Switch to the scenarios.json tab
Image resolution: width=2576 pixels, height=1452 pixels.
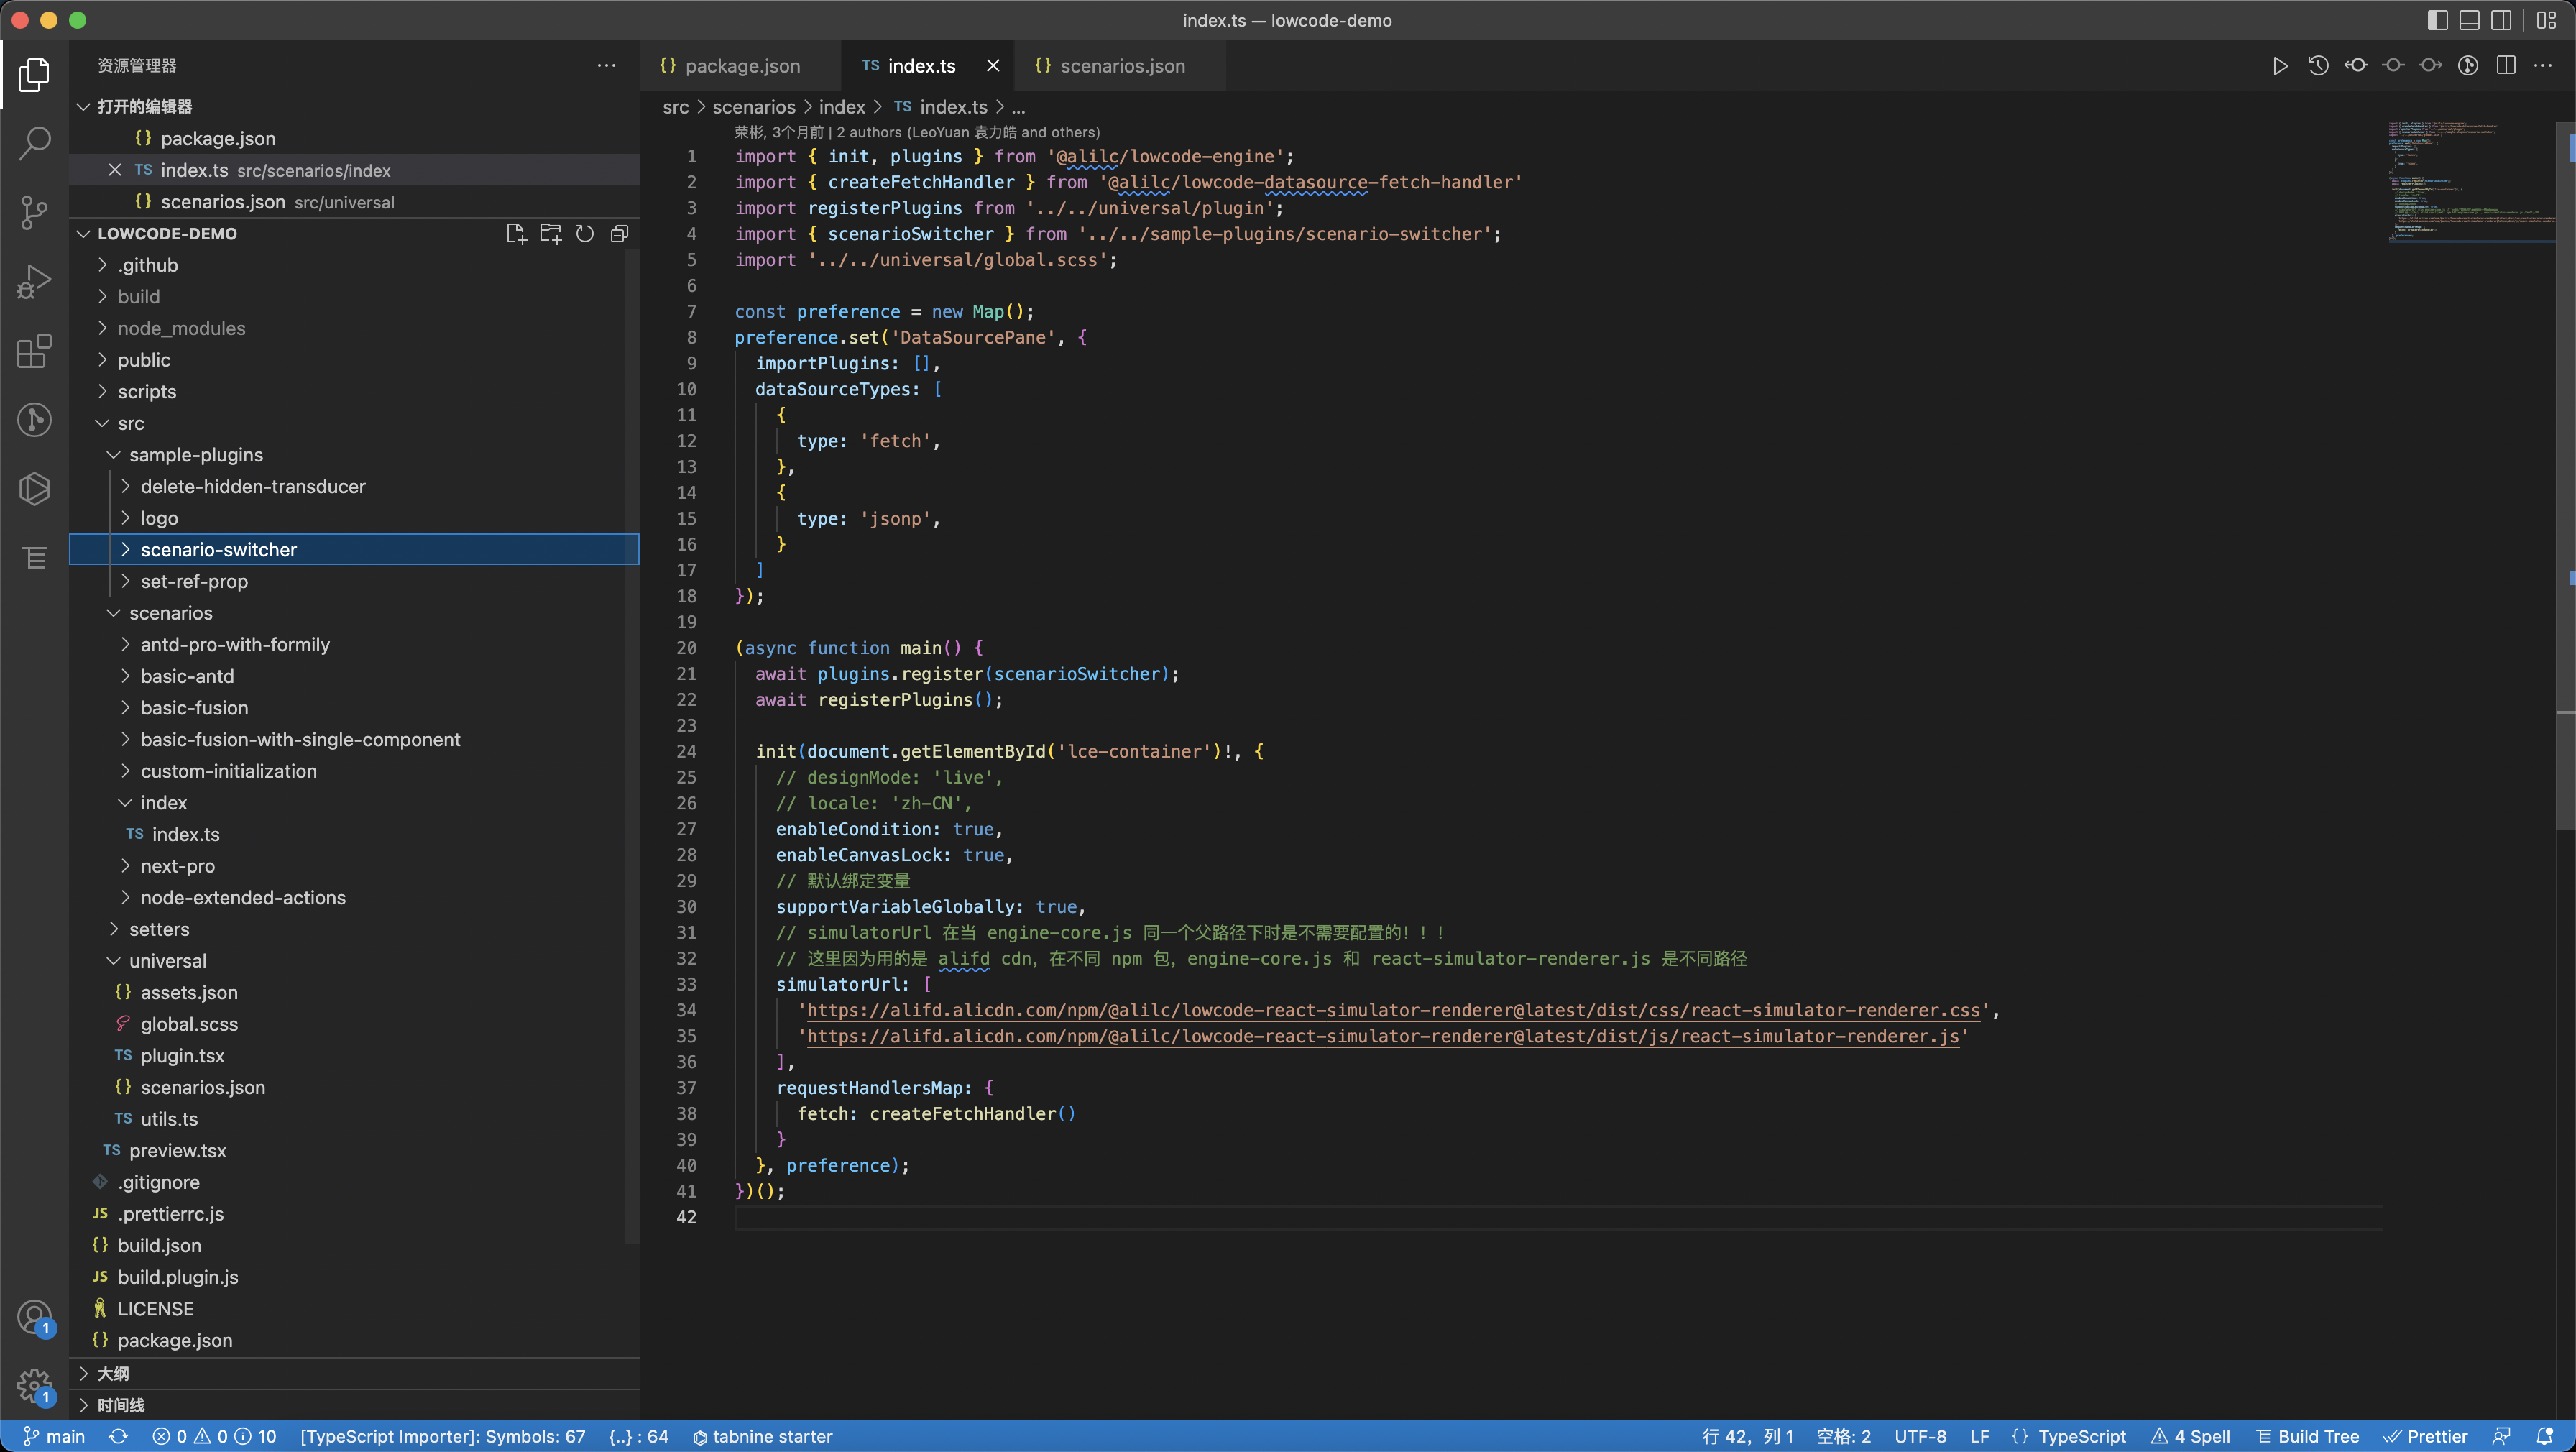(x=1121, y=66)
